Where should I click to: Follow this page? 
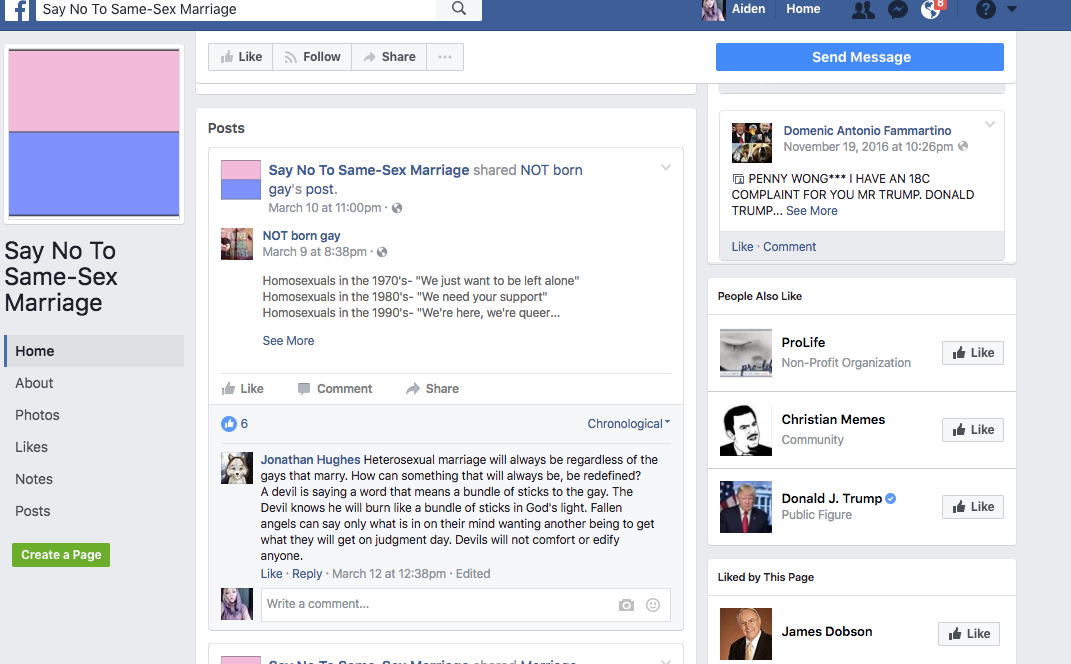(312, 57)
